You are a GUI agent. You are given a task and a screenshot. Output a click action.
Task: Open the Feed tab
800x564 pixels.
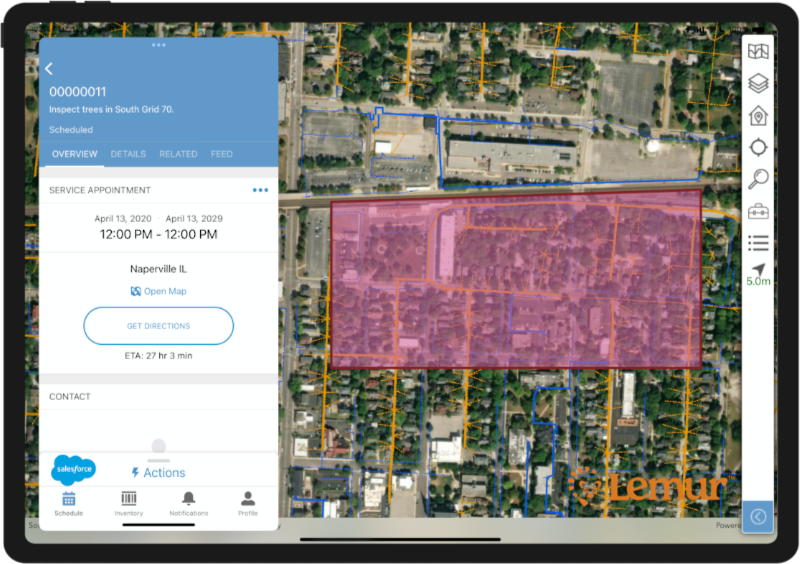[x=221, y=154]
